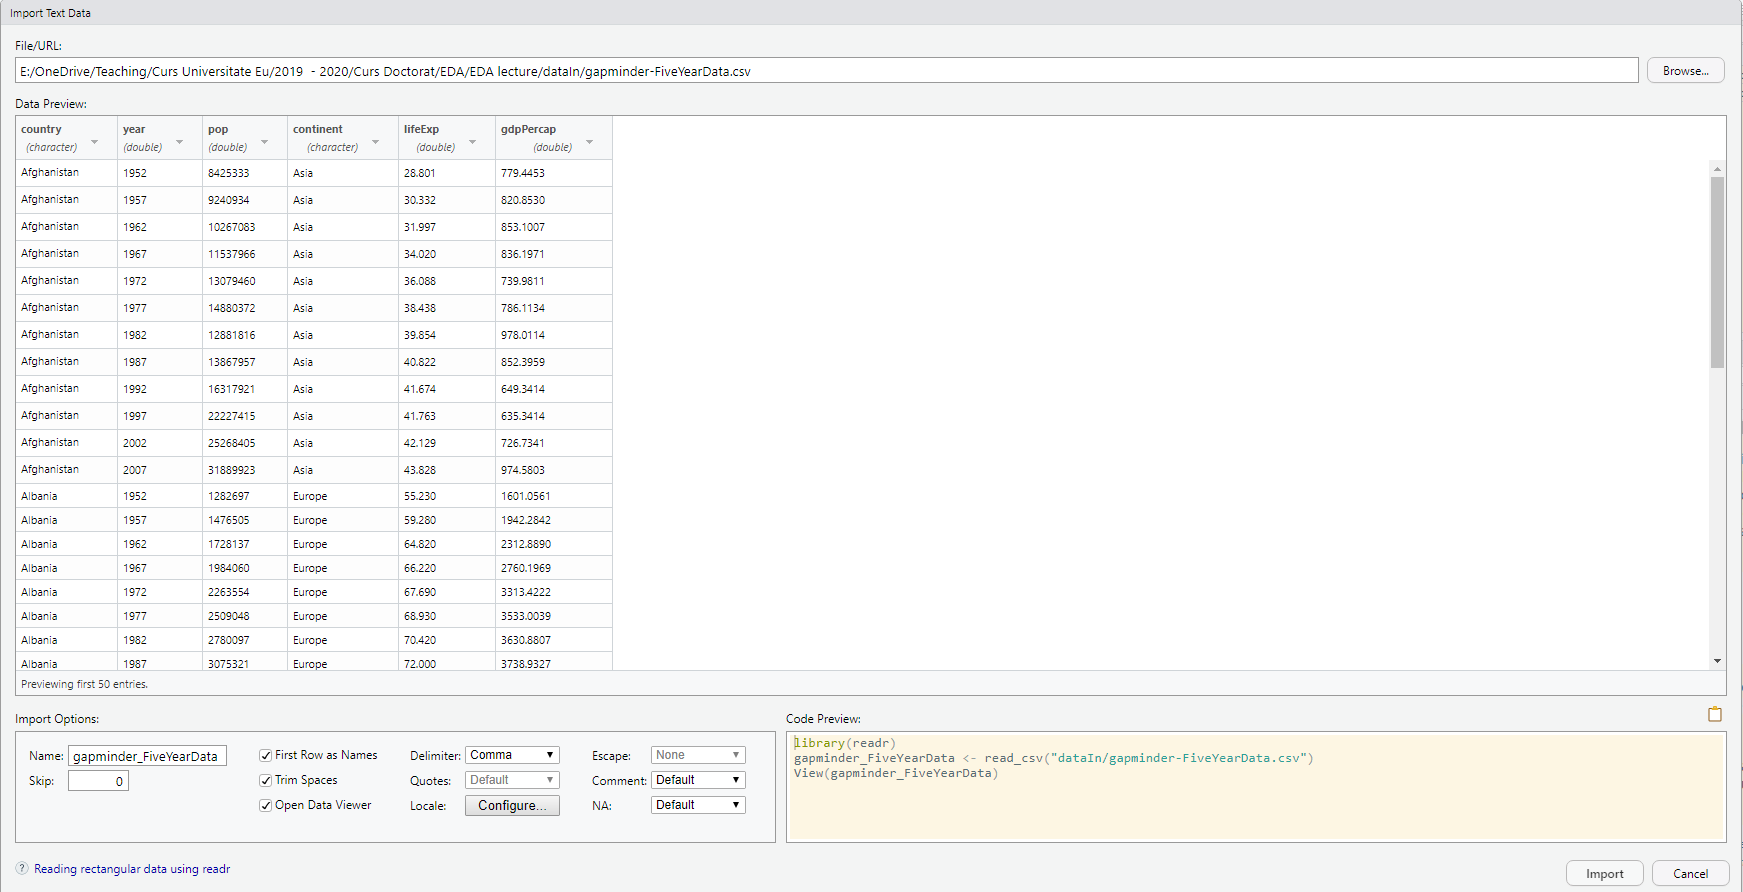The width and height of the screenshot is (1743, 892).
Task: Open the Comment dropdown
Action: click(x=698, y=780)
